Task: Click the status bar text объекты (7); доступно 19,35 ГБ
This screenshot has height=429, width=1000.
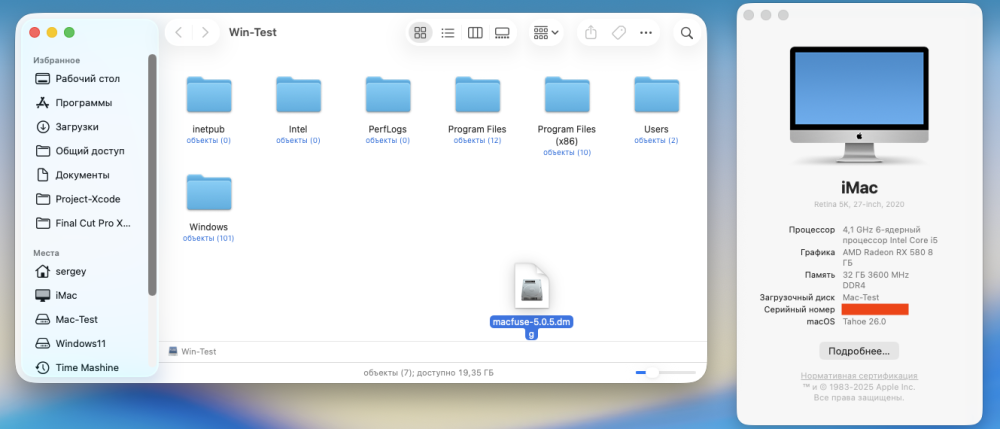Action: point(429,373)
